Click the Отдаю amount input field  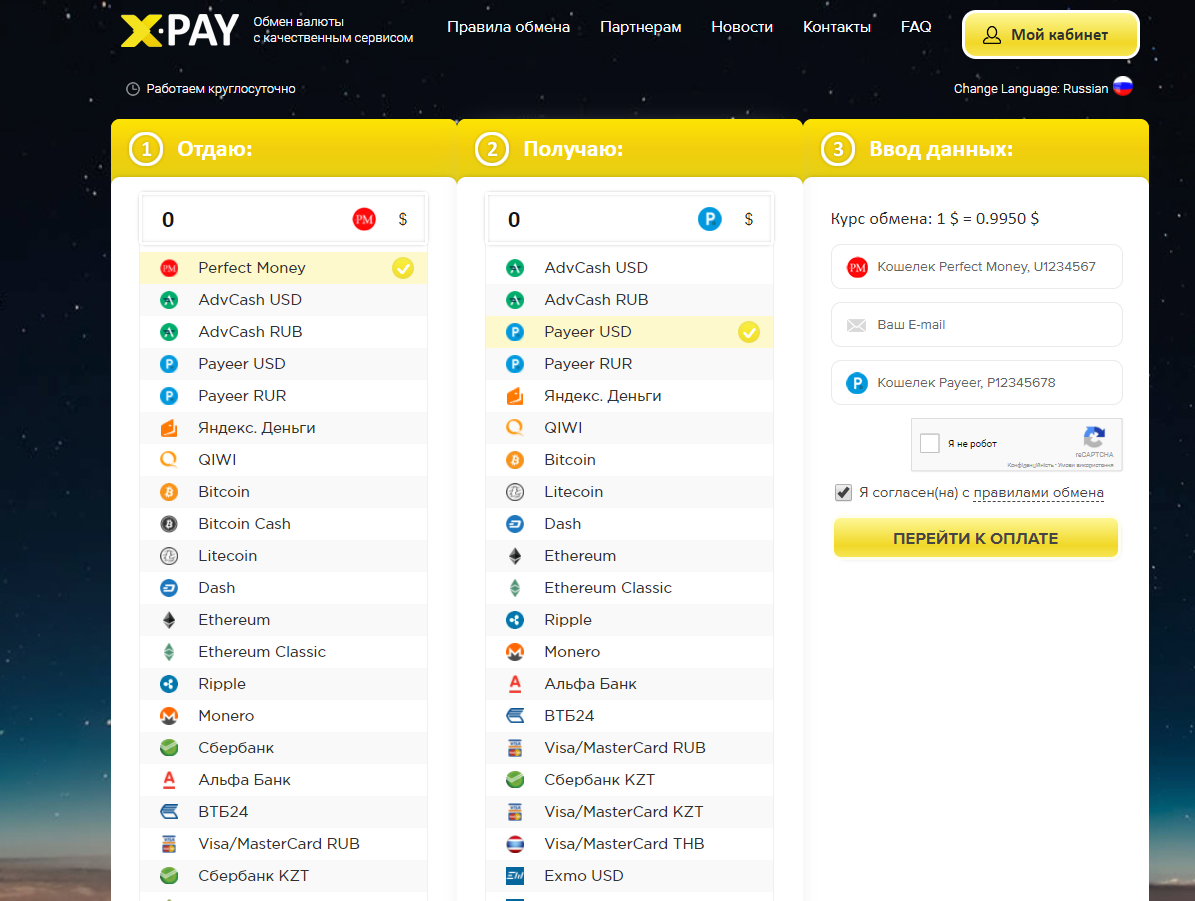tap(284, 220)
